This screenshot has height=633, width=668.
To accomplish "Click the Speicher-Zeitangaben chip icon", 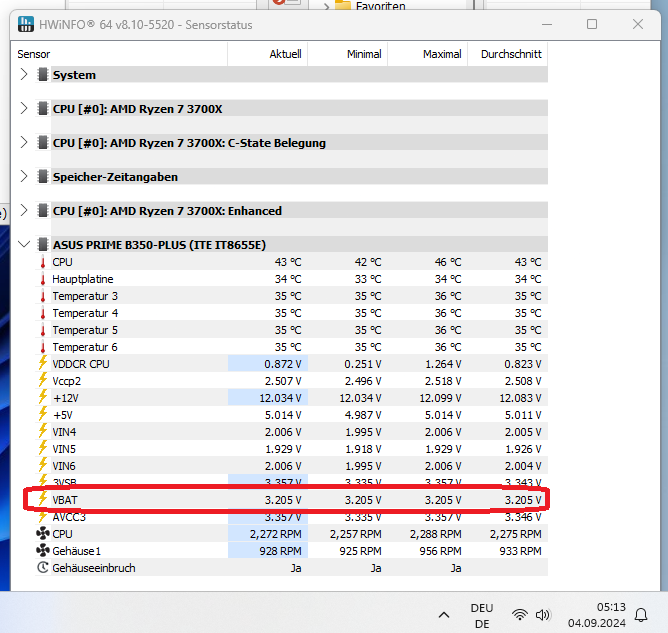I will tap(43, 176).
